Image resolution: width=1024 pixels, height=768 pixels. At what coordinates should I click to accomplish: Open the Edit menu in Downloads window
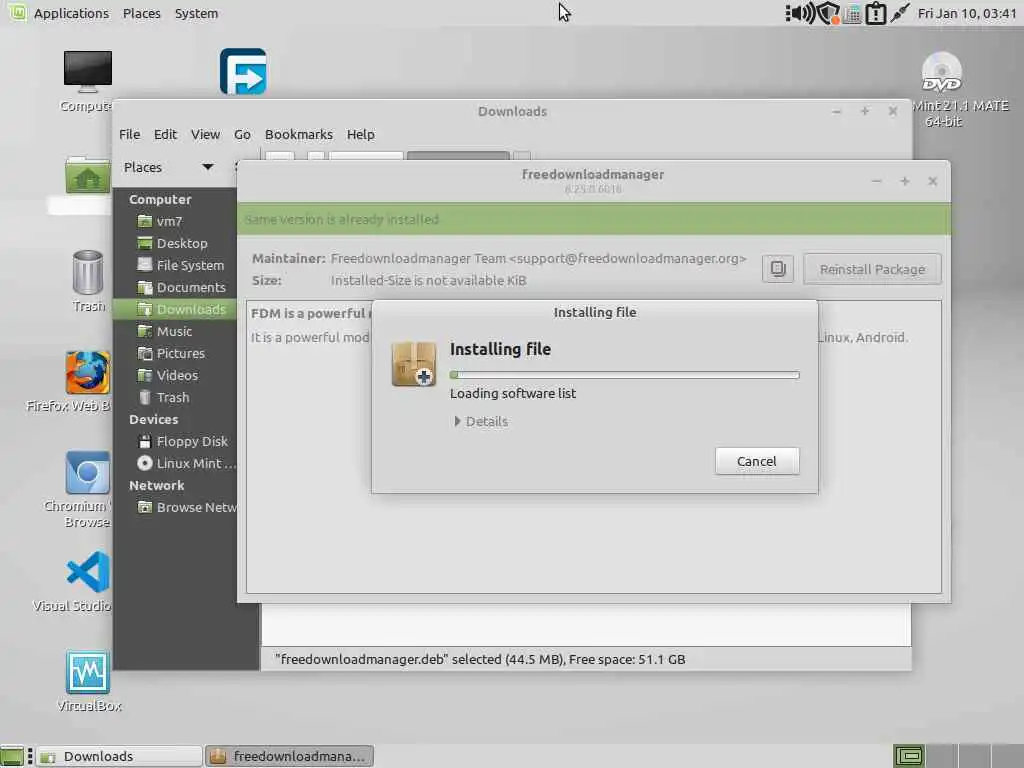[165, 135]
